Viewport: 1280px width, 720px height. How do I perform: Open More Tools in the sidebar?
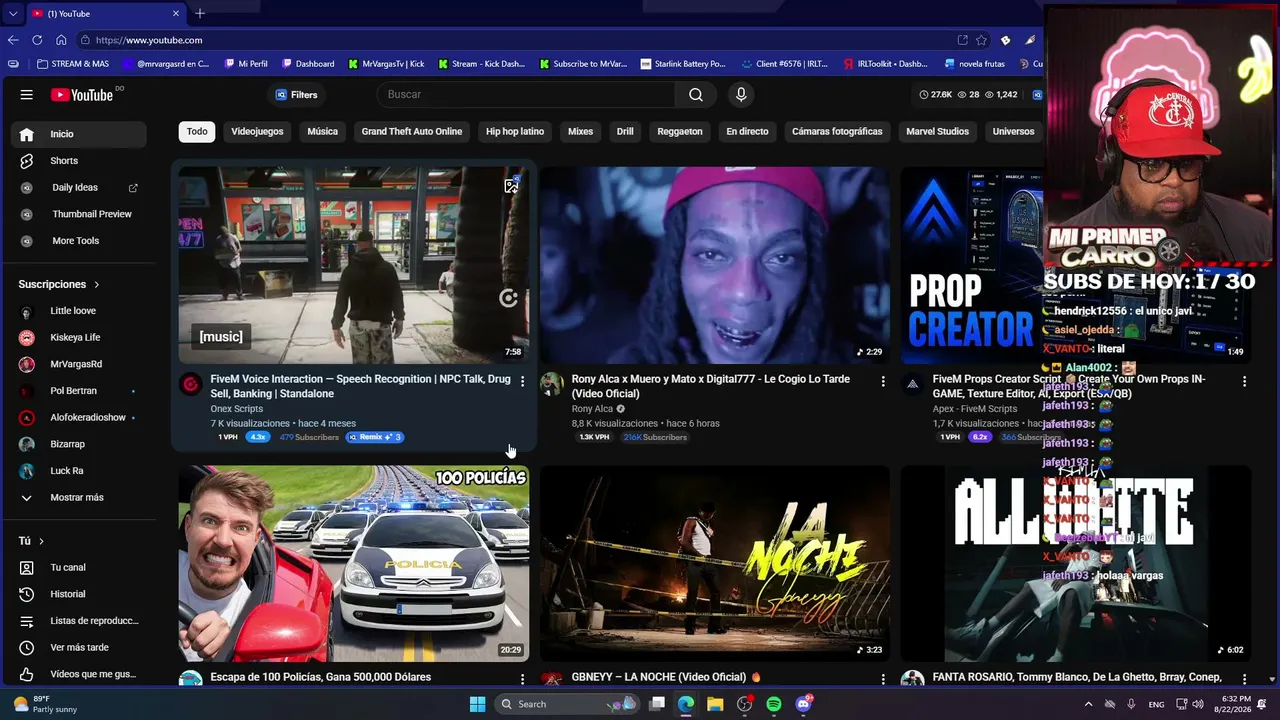[x=79, y=241]
